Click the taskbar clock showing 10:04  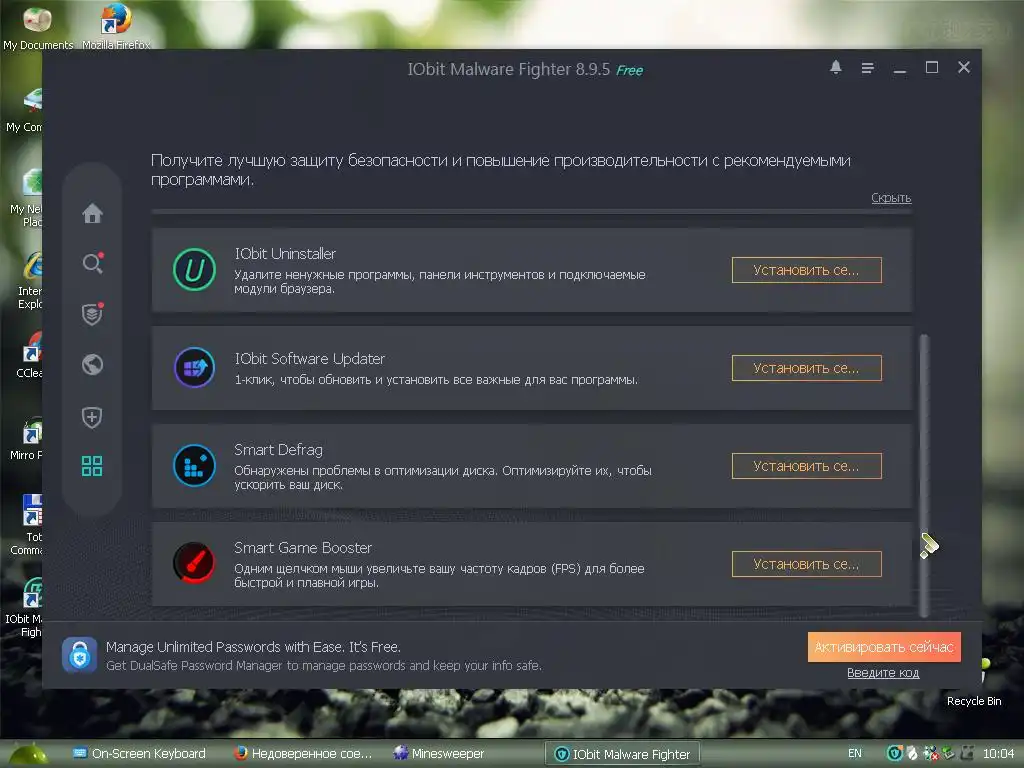tap(999, 754)
